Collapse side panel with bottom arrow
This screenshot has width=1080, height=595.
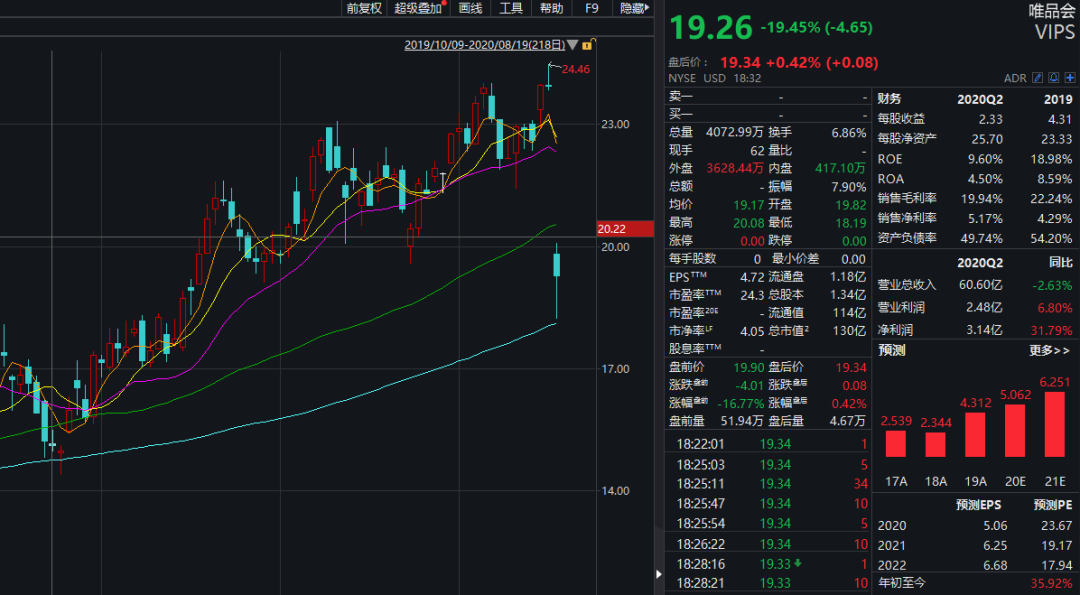coord(658,574)
